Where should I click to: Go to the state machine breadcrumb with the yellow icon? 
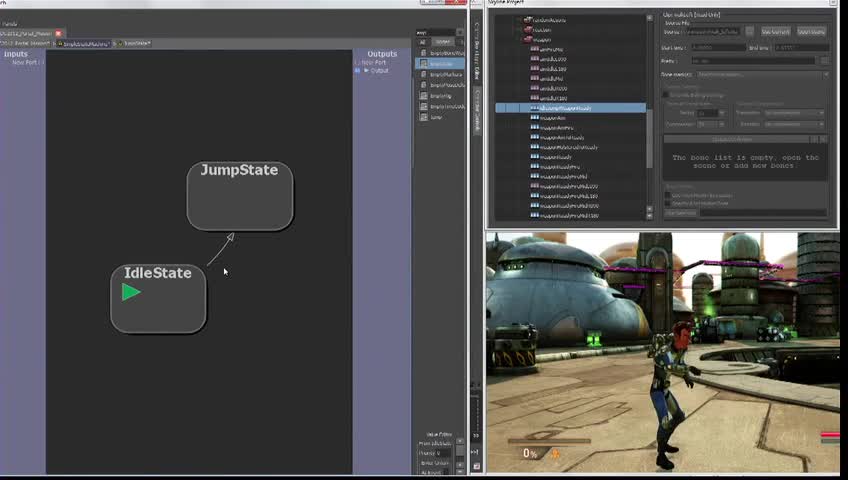83,43
